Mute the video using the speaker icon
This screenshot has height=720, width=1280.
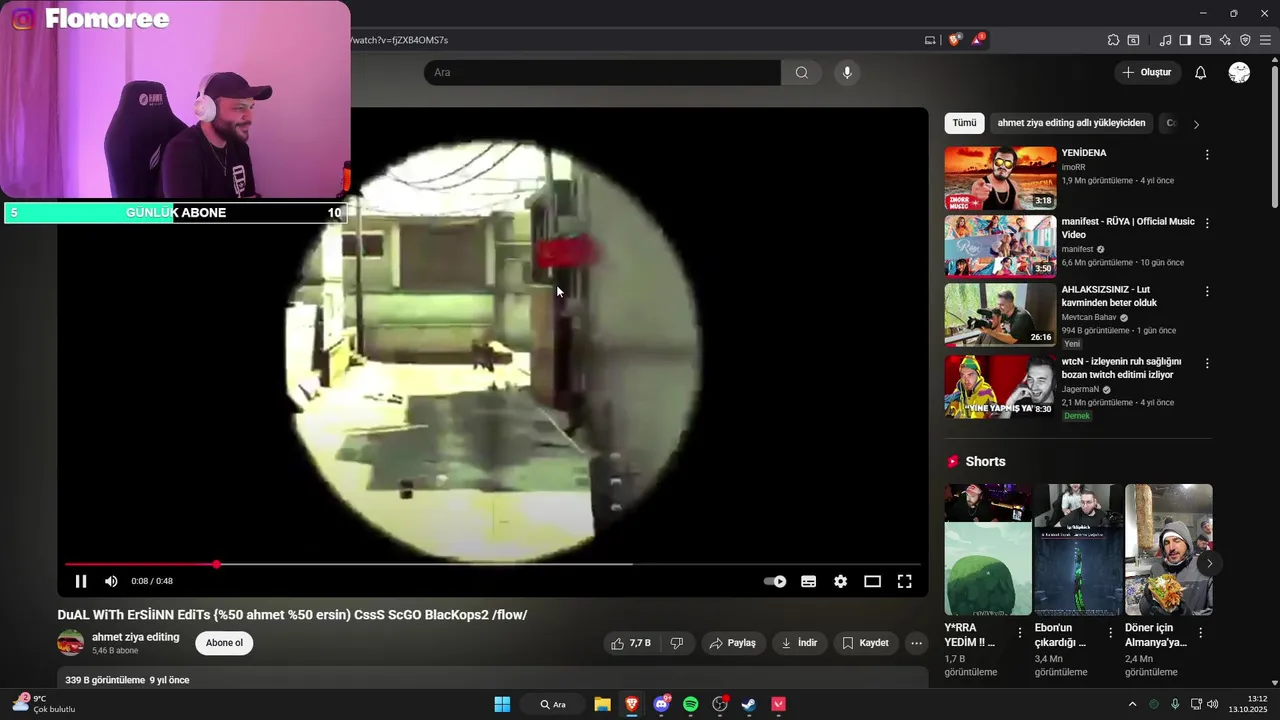(111, 581)
